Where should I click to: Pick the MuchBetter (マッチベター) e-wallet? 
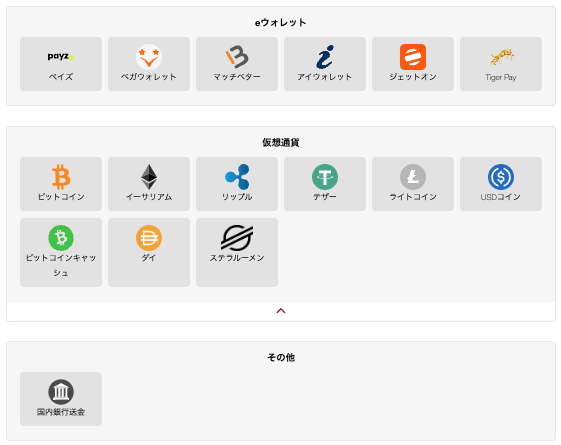[x=237, y=64]
